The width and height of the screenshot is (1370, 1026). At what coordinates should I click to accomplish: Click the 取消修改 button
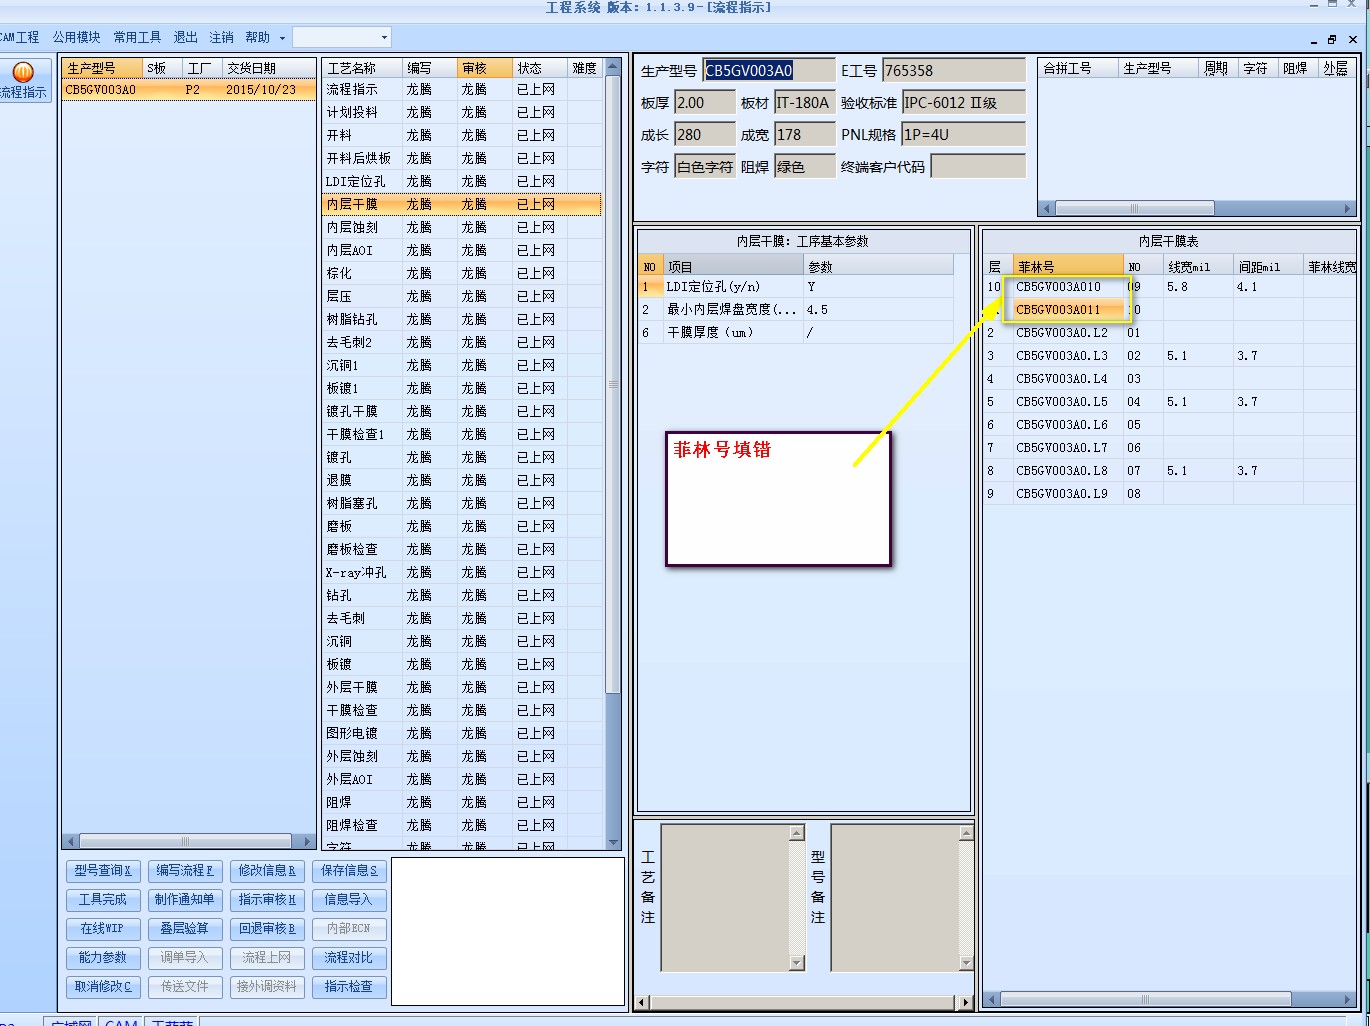pos(103,987)
